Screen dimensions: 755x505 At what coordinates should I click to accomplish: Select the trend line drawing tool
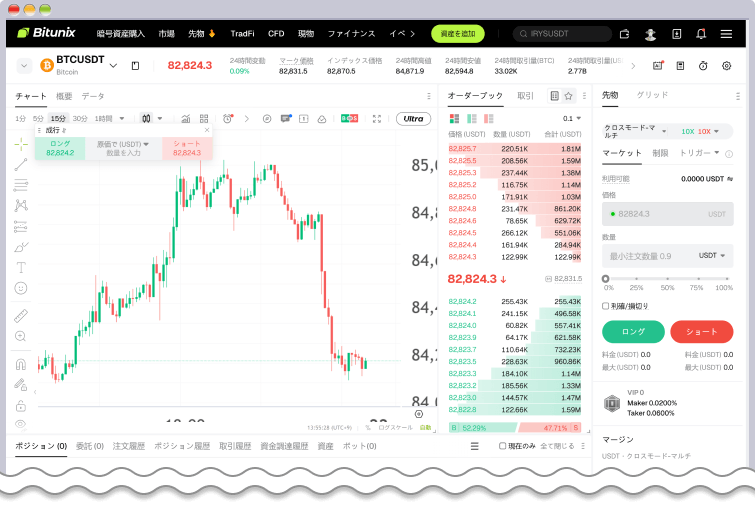[21, 165]
